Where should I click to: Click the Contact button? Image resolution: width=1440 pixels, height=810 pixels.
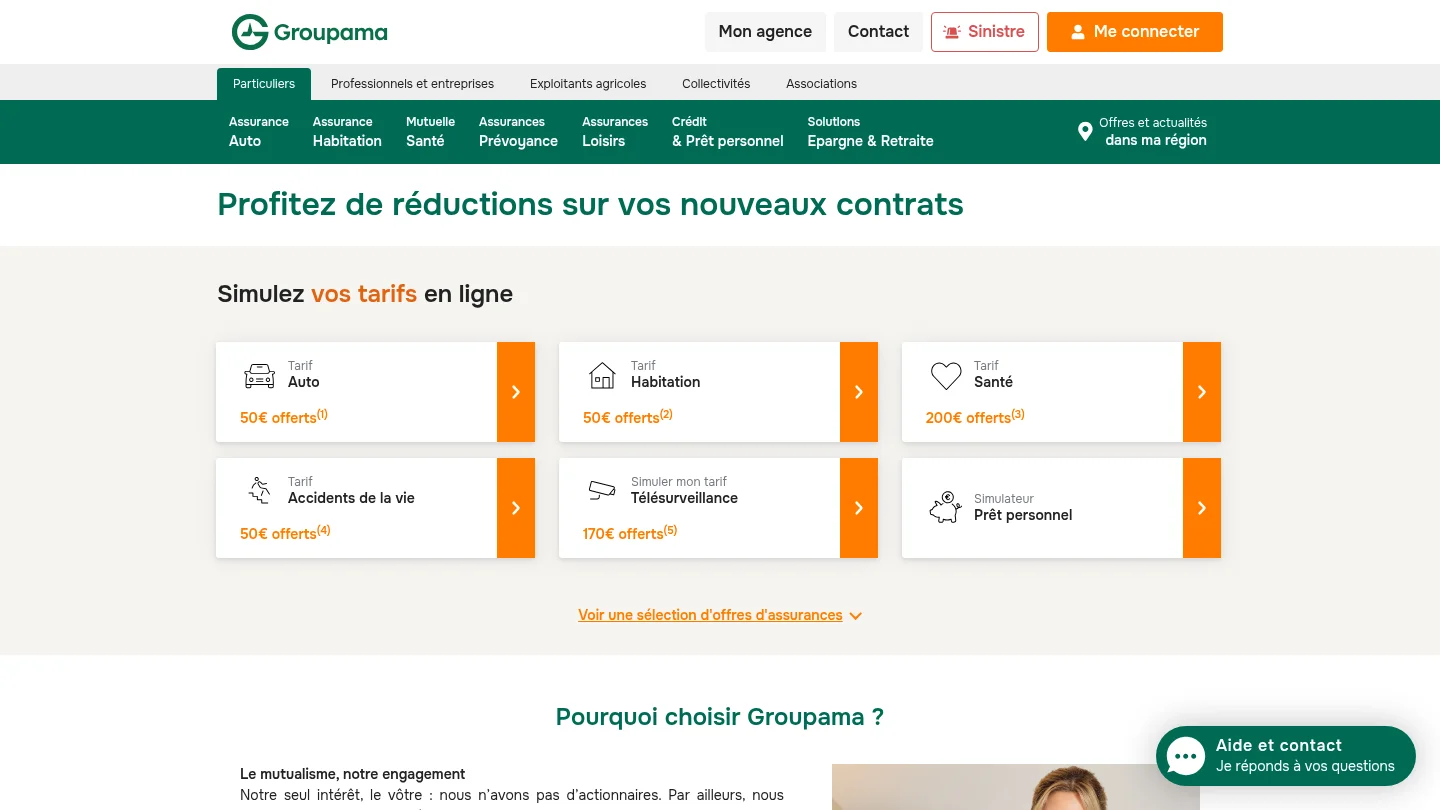[x=878, y=32]
